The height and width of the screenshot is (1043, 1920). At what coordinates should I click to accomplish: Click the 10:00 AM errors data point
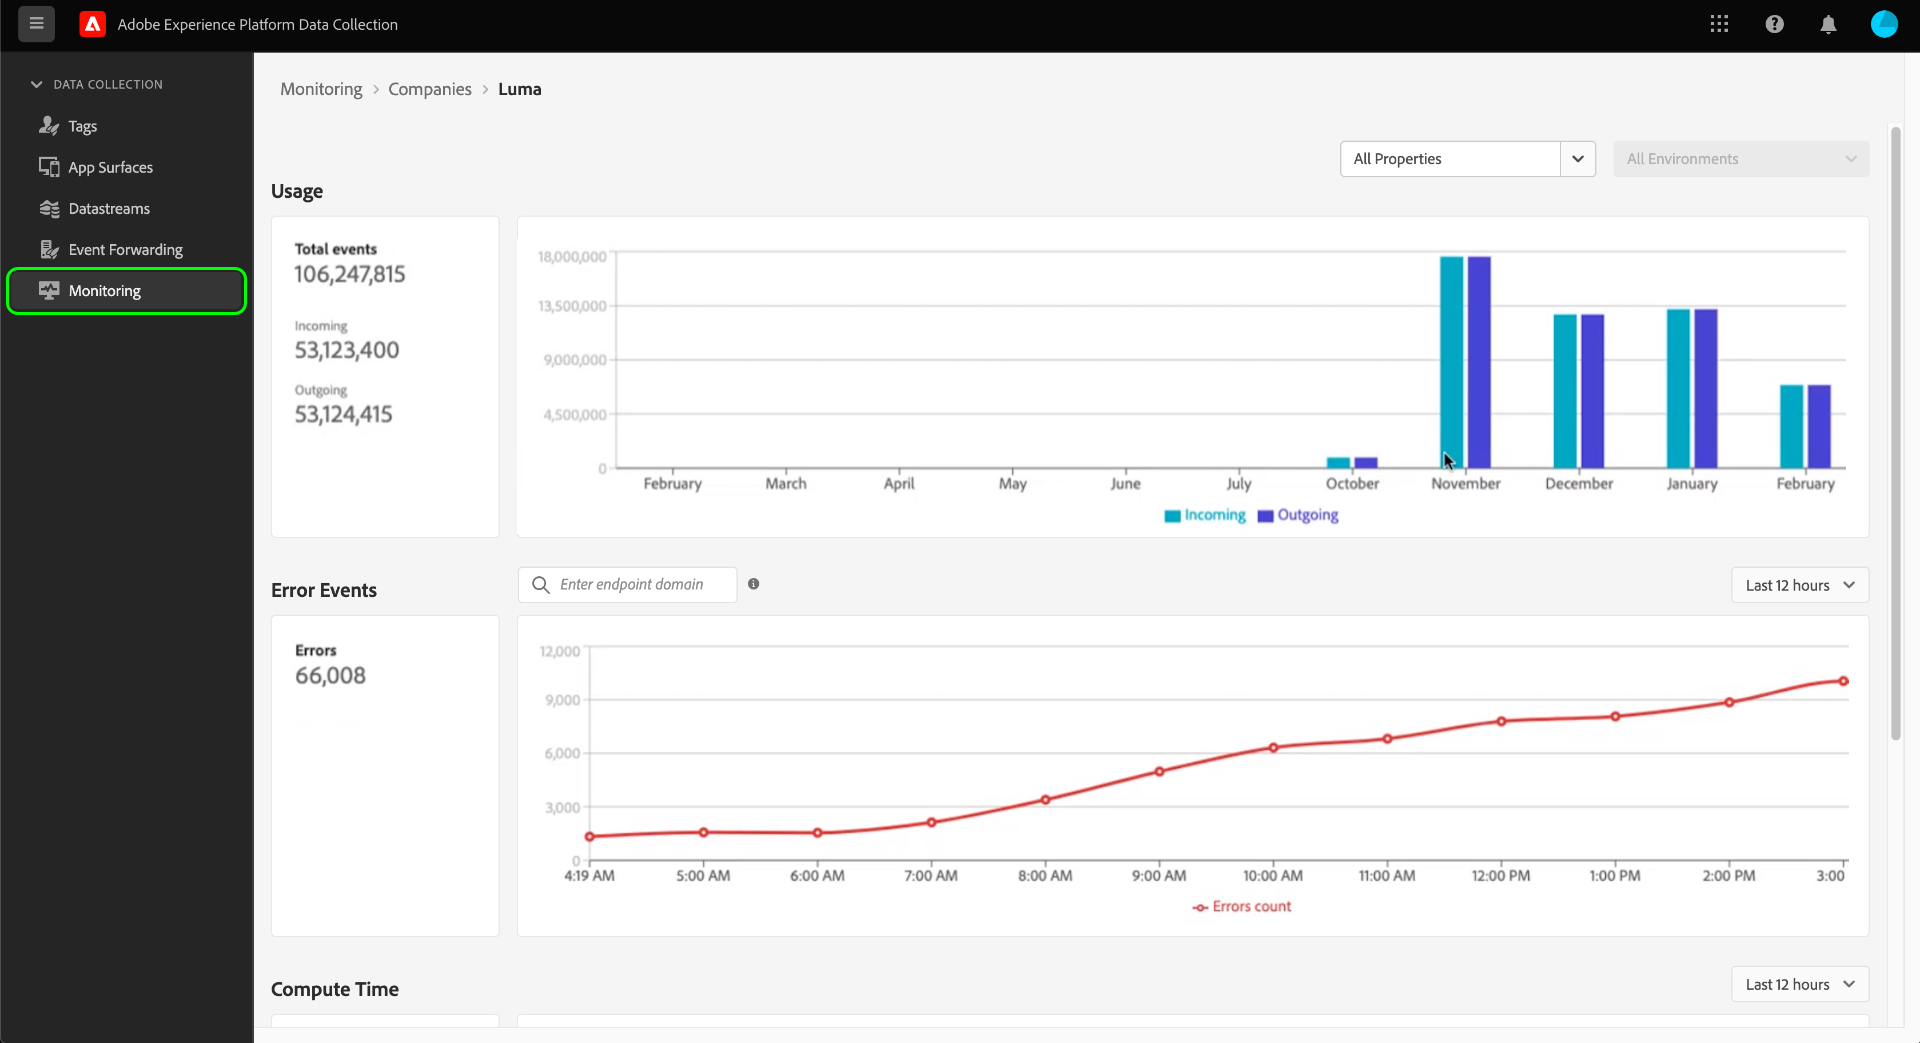pyautogui.click(x=1273, y=748)
